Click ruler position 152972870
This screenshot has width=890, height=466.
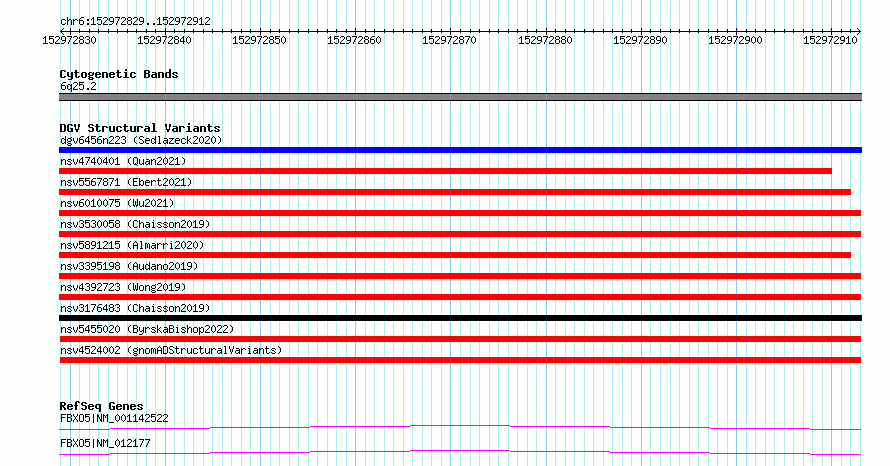click(x=449, y=40)
